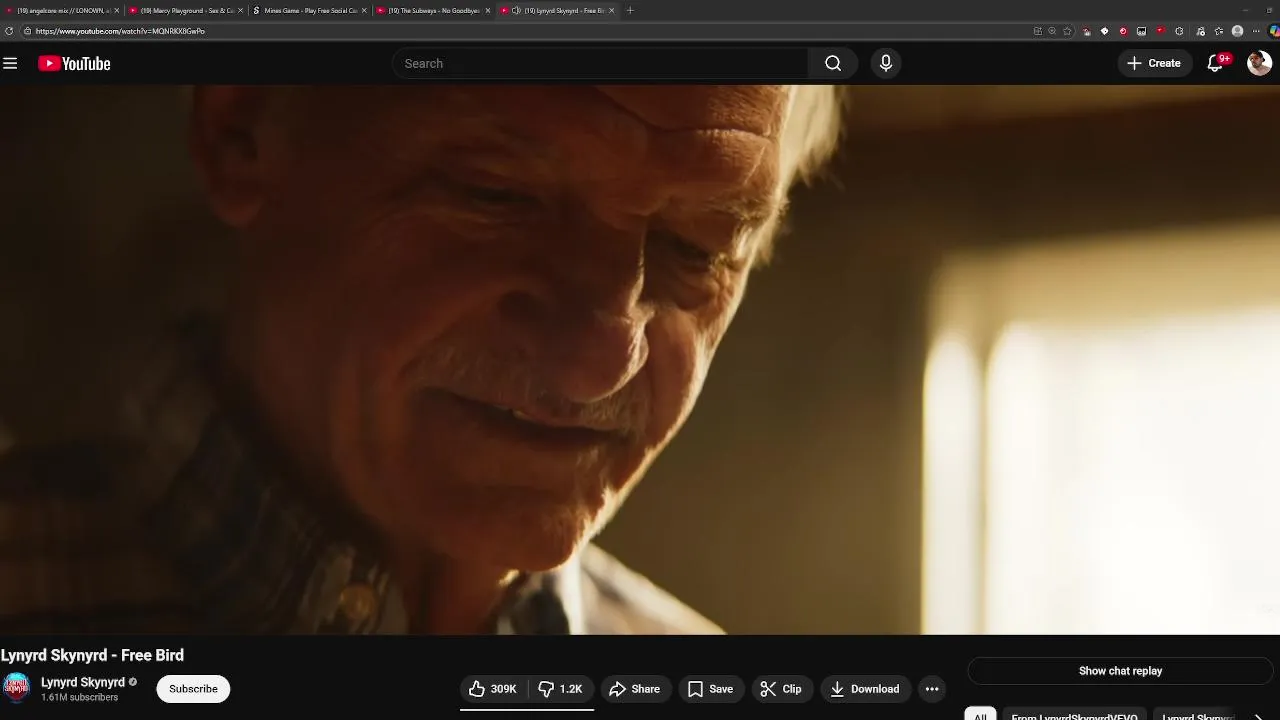Open the Lynyrd Skynyrd channel name link

(x=83, y=682)
